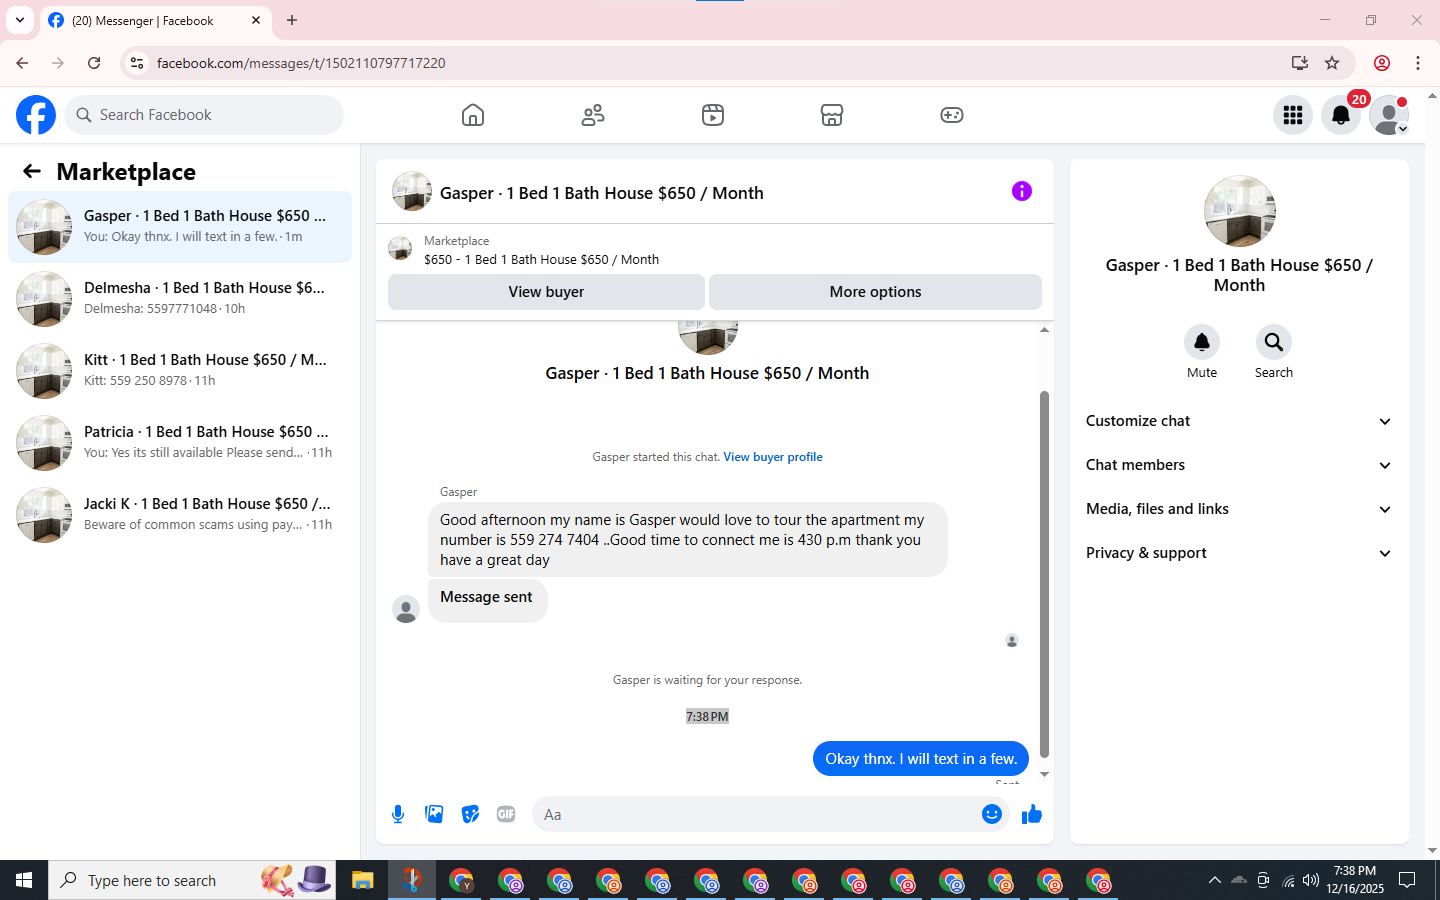Select Delmesha conversation in the list
The width and height of the screenshot is (1440, 900).
pyautogui.click(x=180, y=299)
